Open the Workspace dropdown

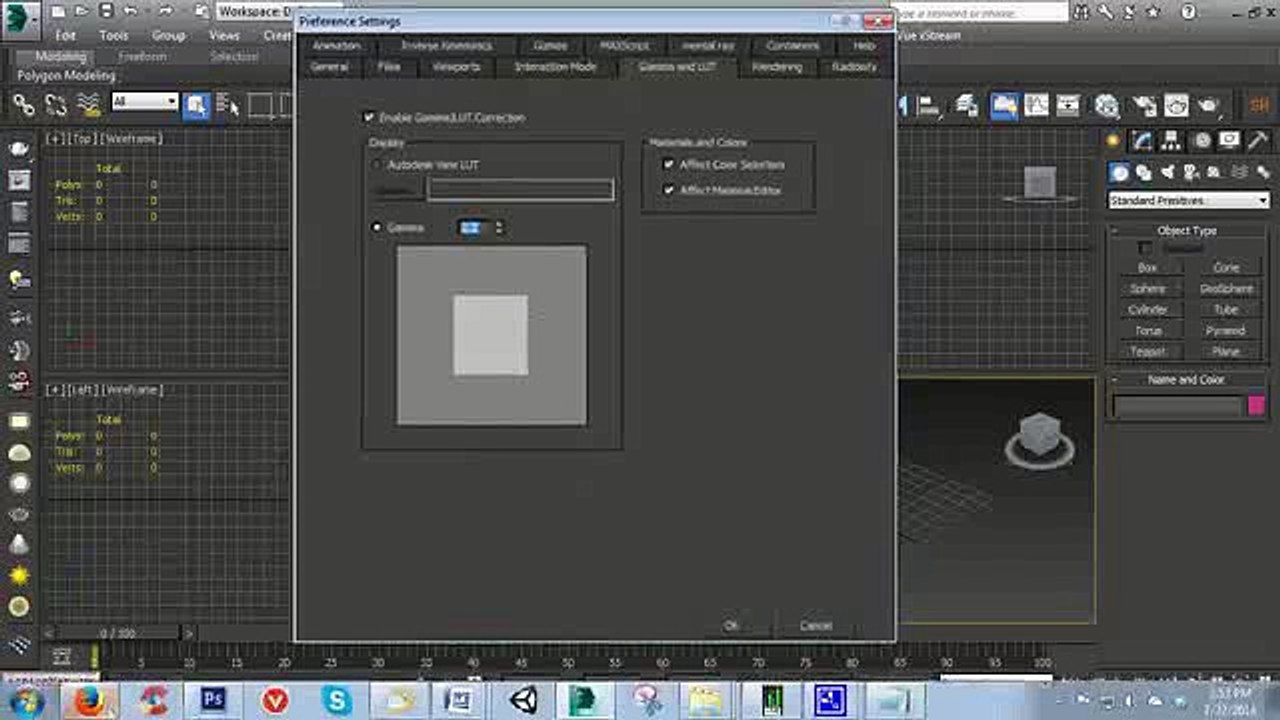[x=255, y=12]
